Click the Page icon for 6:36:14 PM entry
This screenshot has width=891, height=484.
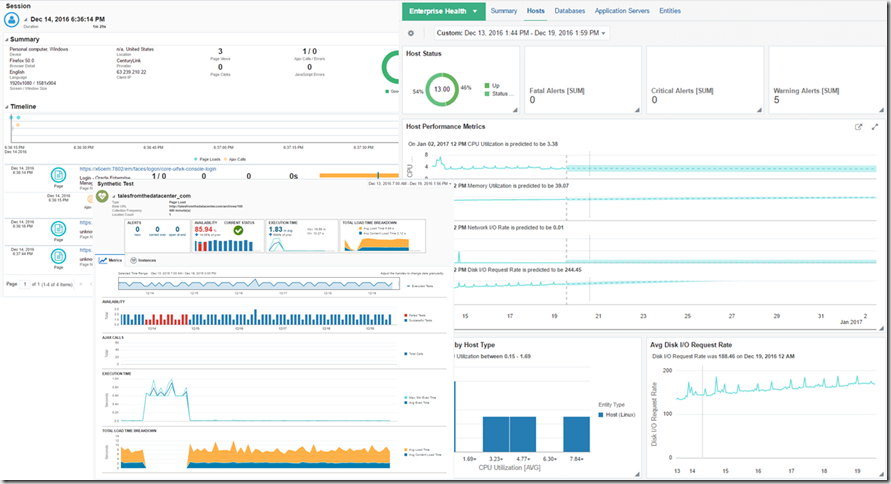click(58, 175)
